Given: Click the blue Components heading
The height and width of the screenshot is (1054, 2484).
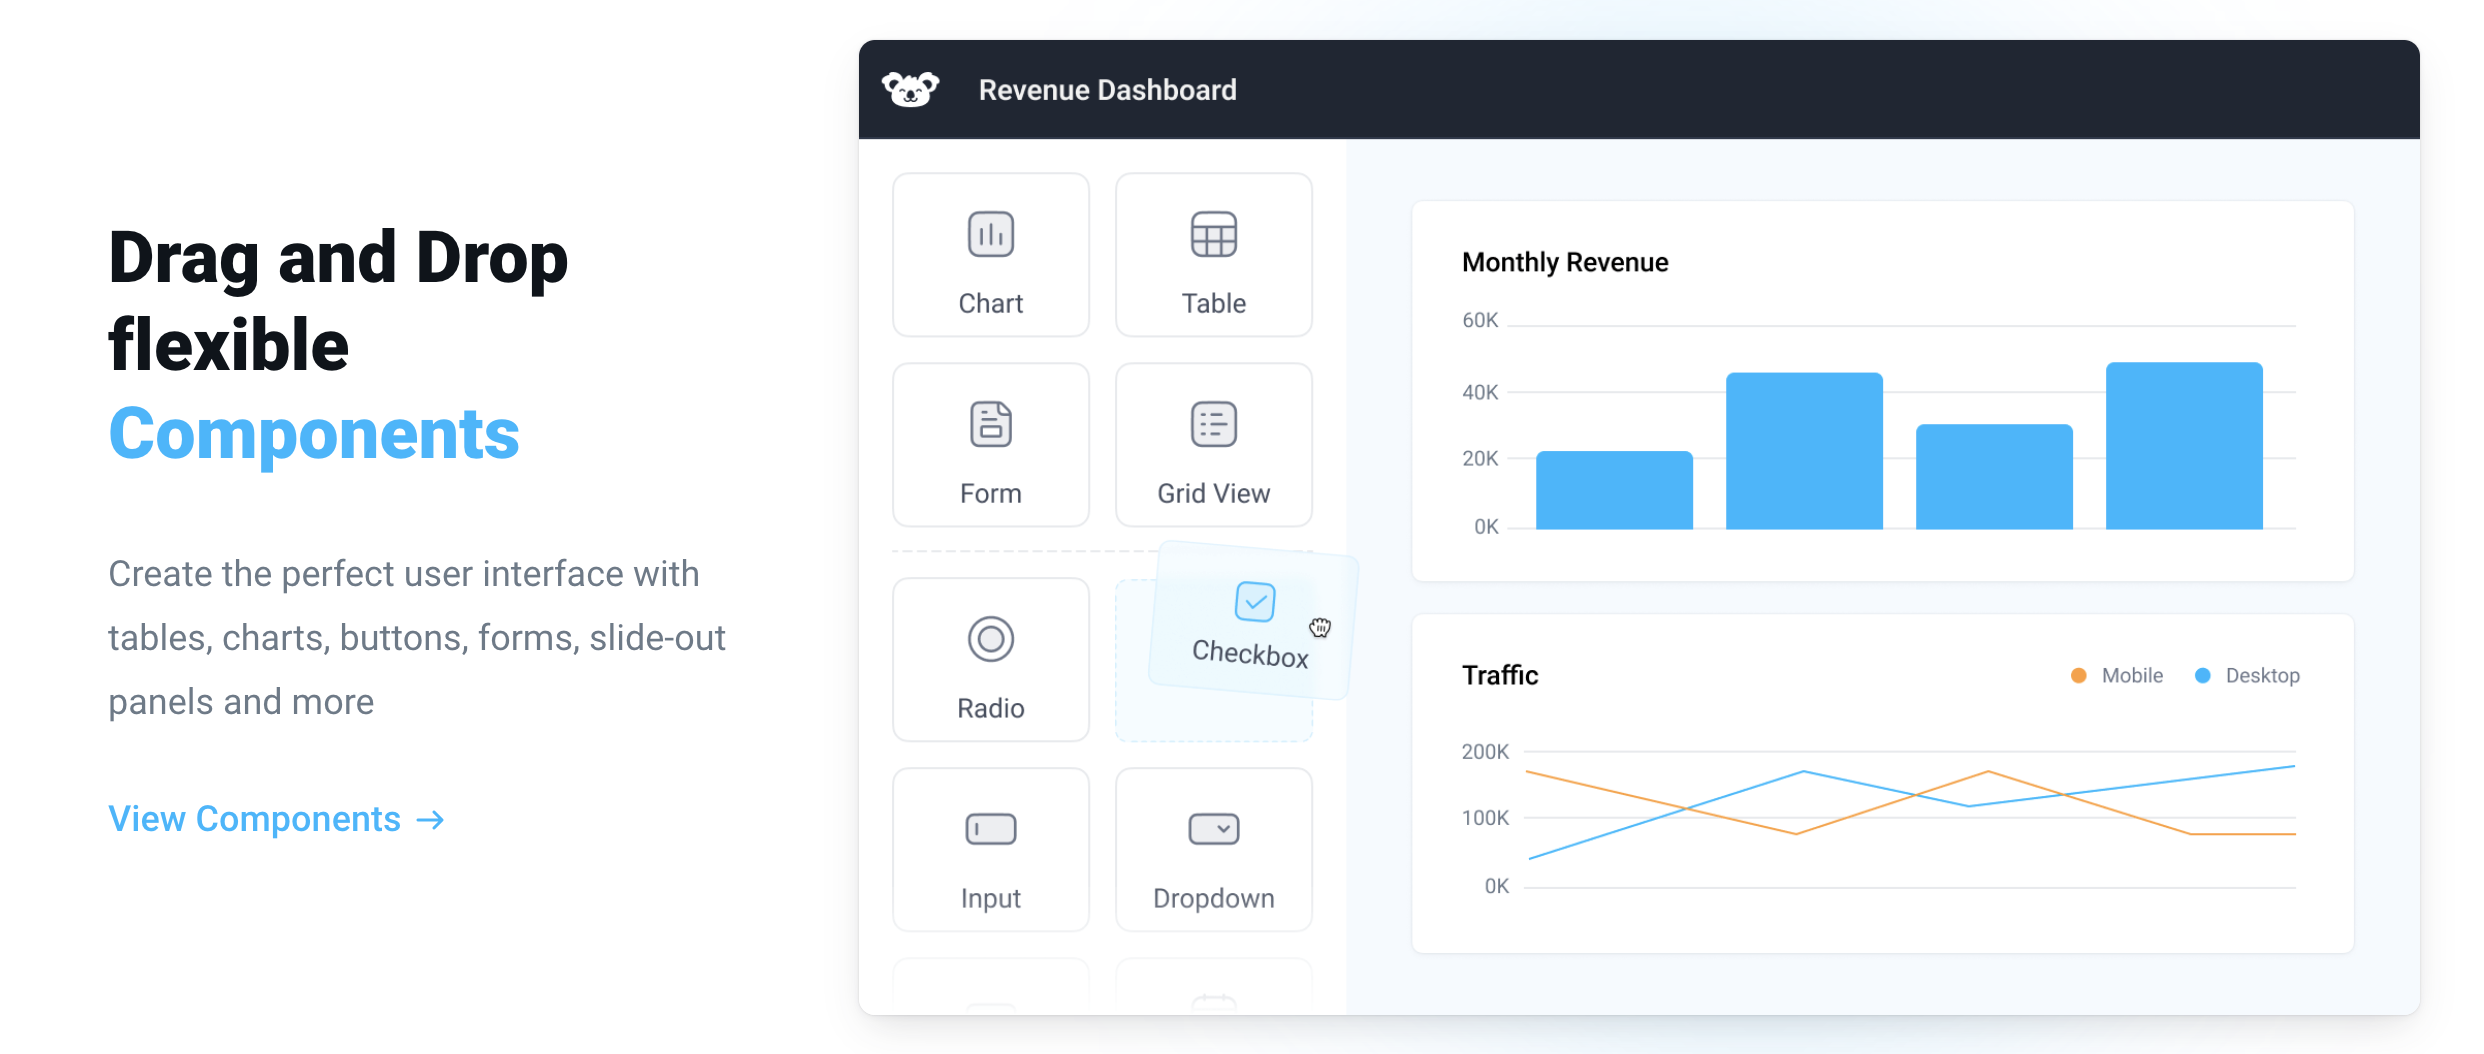Looking at the screenshot, I should point(313,432).
